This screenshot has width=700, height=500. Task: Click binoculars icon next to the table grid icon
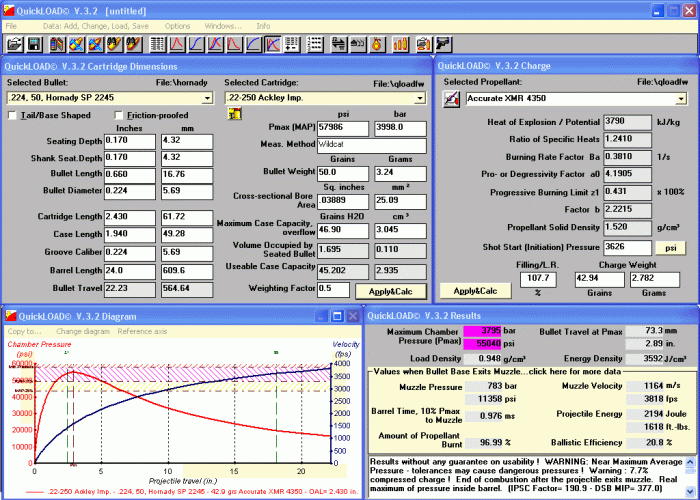coord(133,44)
